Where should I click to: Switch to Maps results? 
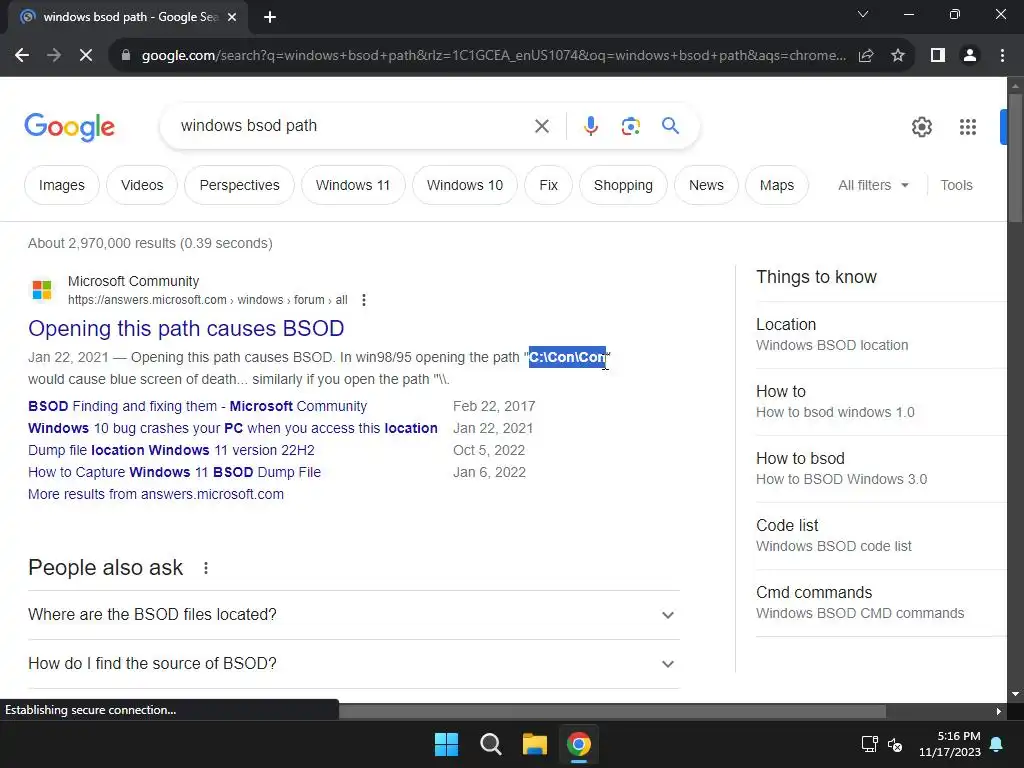pyautogui.click(x=776, y=185)
